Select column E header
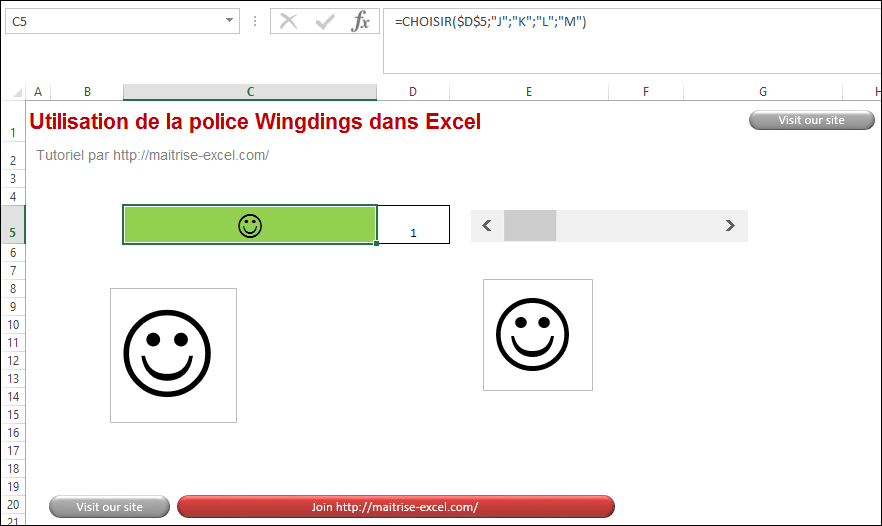882x526 pixels. tap(529, 92)
